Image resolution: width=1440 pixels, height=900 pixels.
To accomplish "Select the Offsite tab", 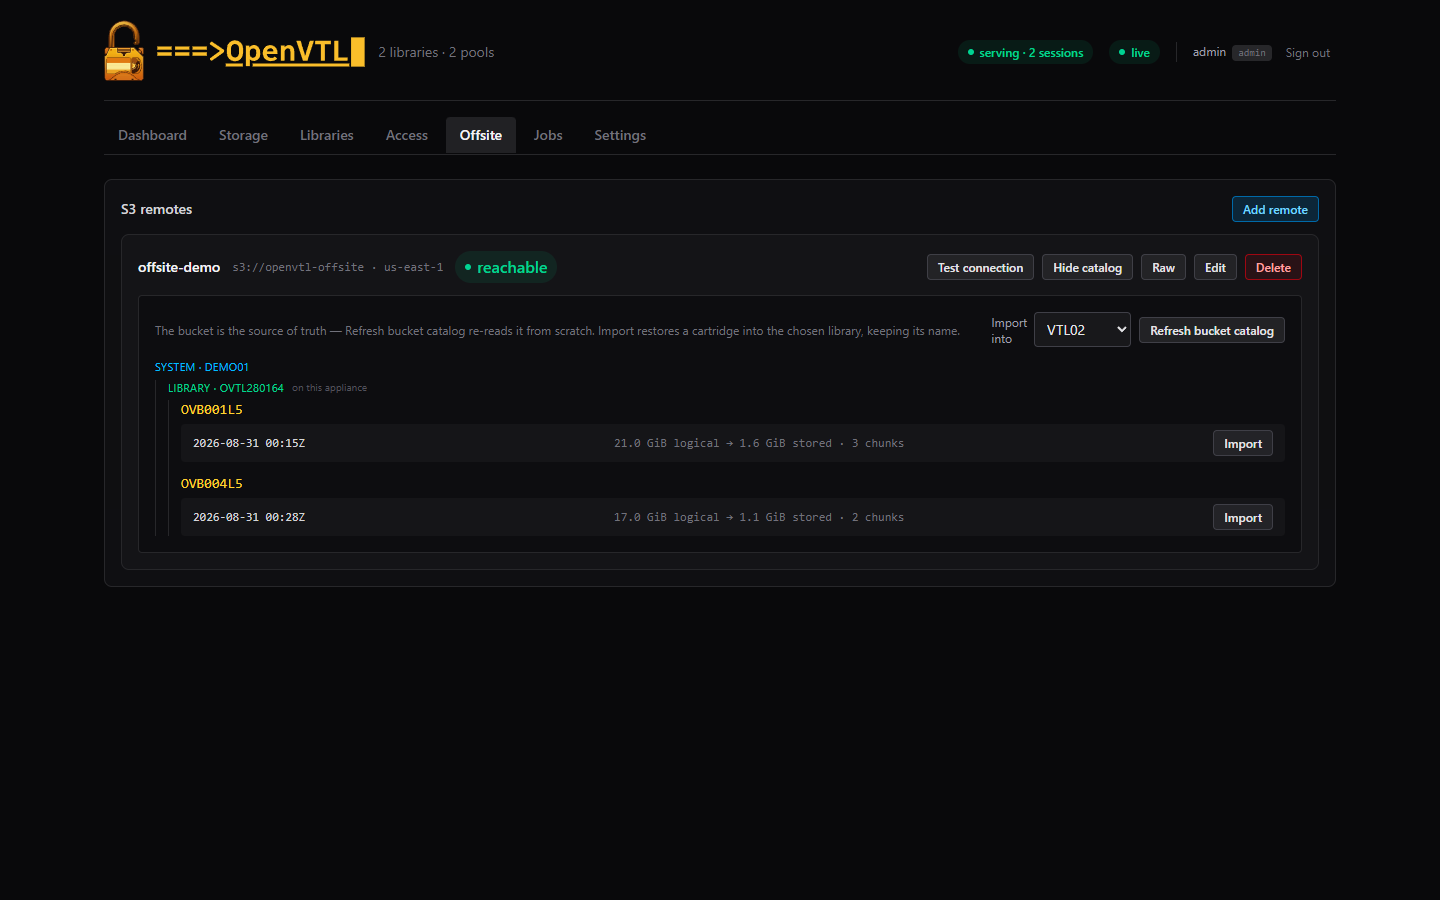I will 481,135.
